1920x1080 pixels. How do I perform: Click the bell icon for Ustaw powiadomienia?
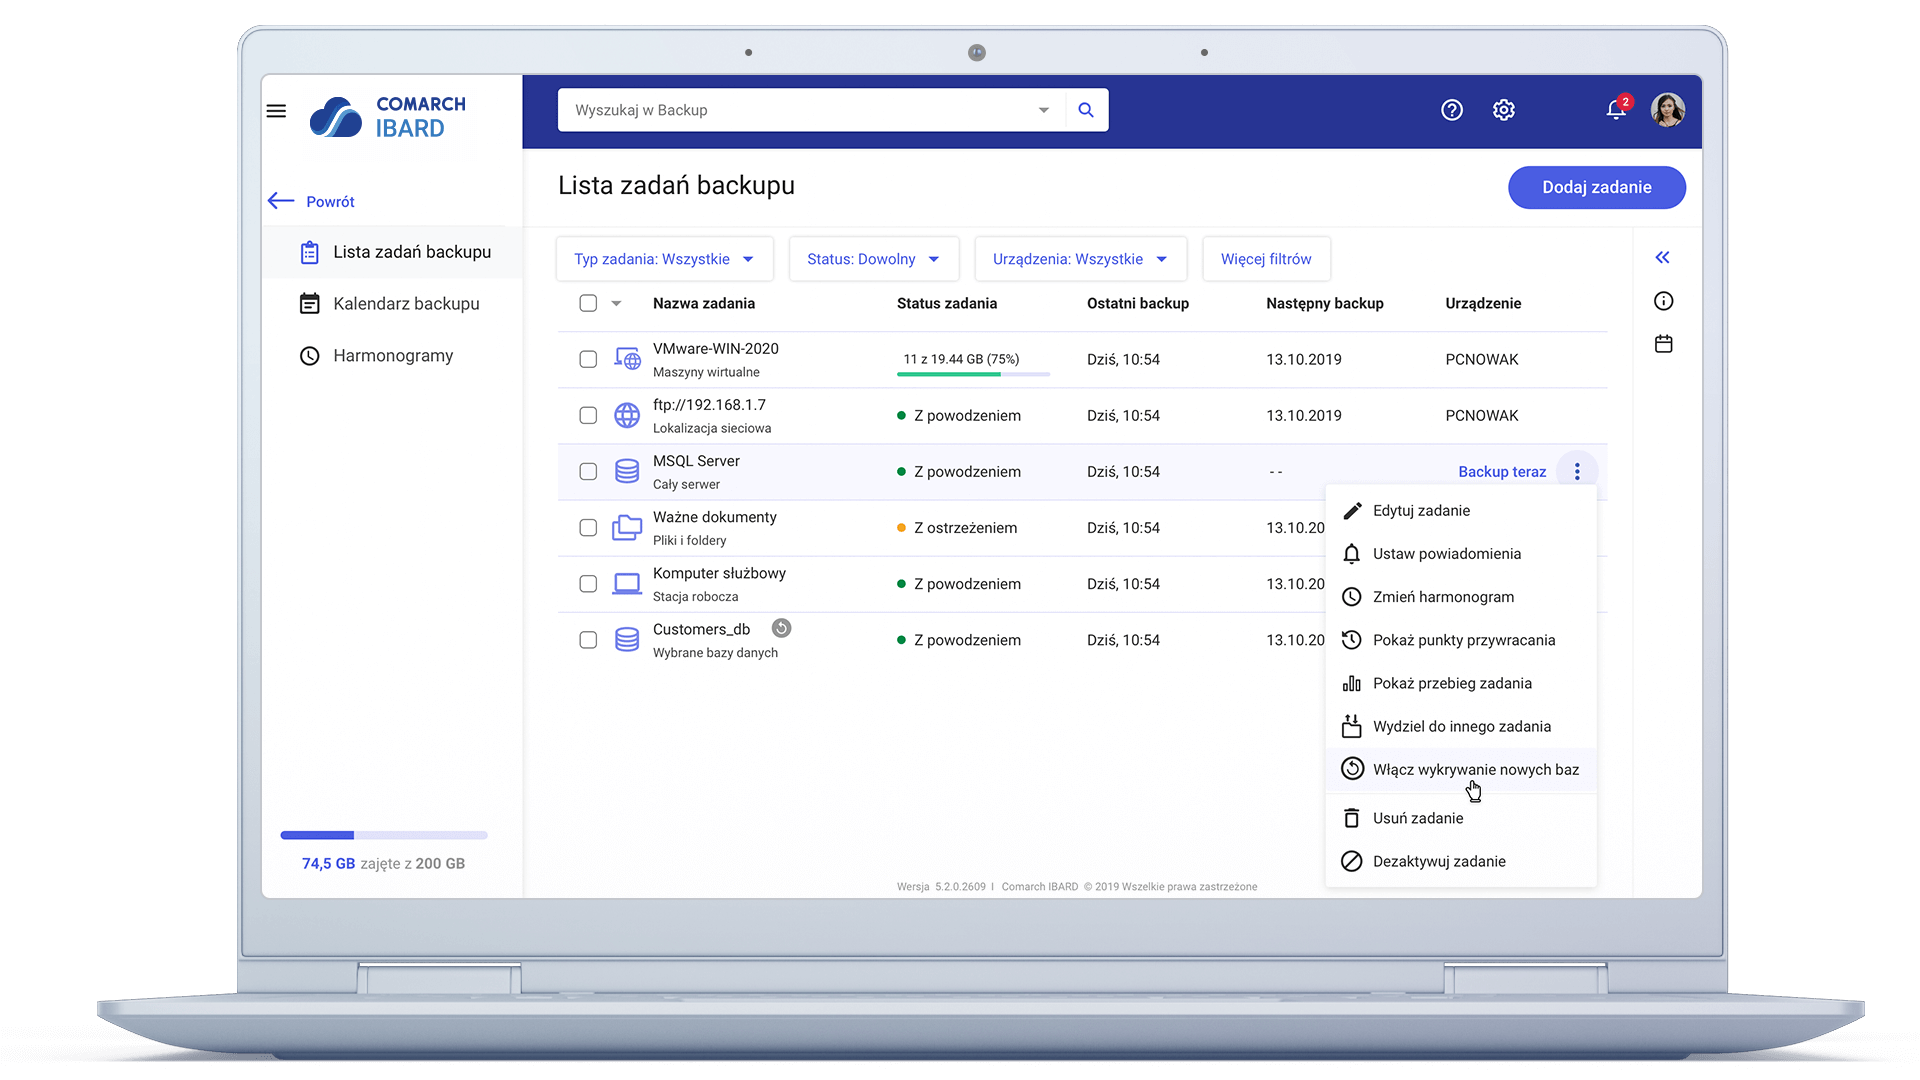(x=1352, y=554)
